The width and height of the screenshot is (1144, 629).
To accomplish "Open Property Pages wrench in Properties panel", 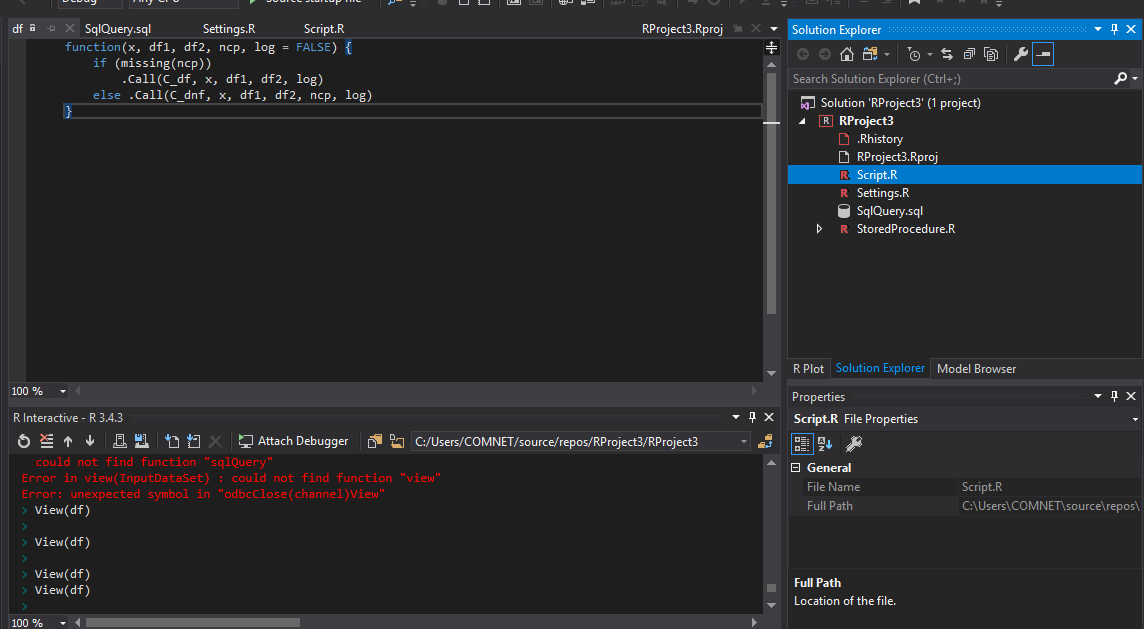I will pos(854,444).
